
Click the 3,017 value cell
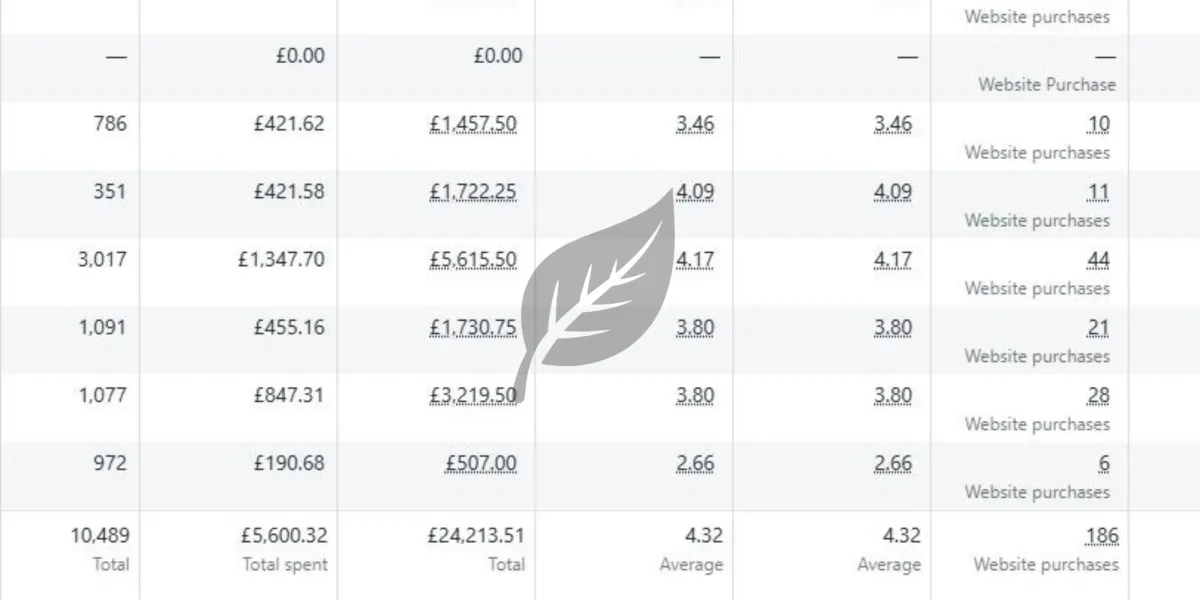(103, 260)
